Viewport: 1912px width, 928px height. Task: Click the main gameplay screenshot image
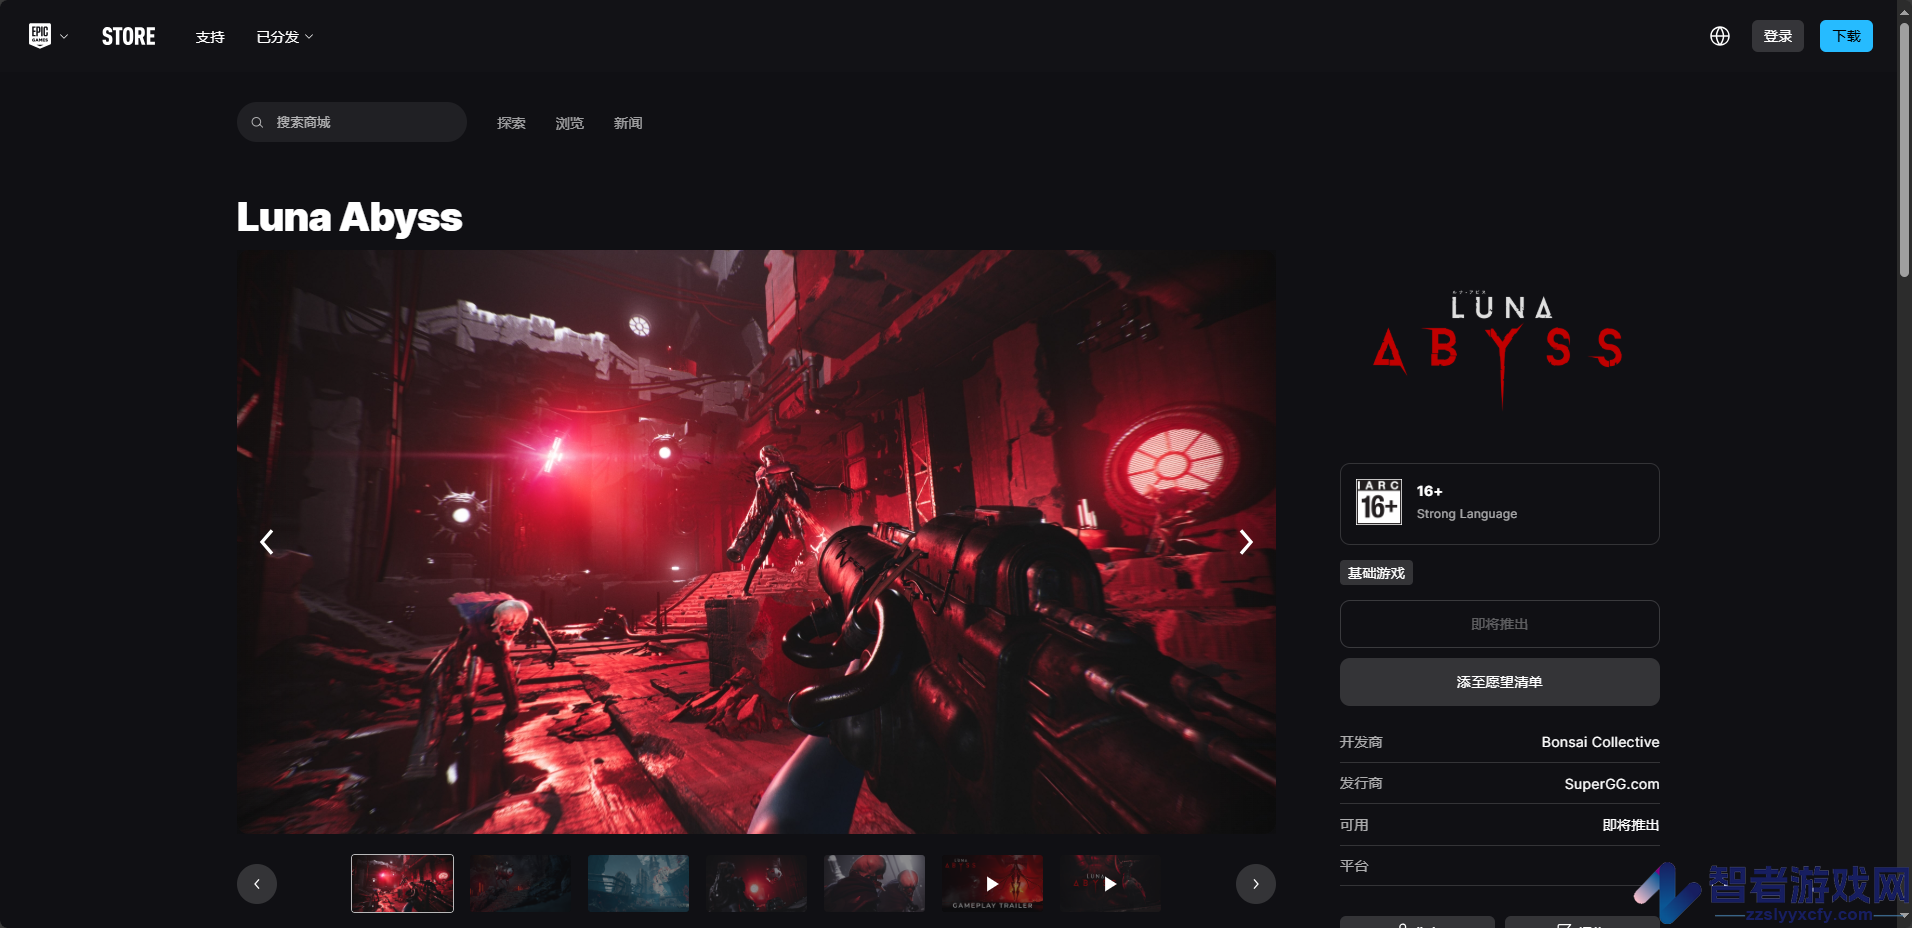coord(756,542)
